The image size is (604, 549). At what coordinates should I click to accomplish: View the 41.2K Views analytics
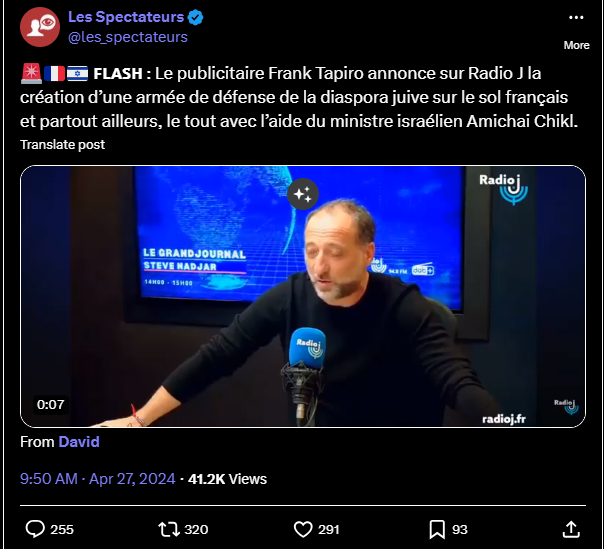(x=227, y=478)
